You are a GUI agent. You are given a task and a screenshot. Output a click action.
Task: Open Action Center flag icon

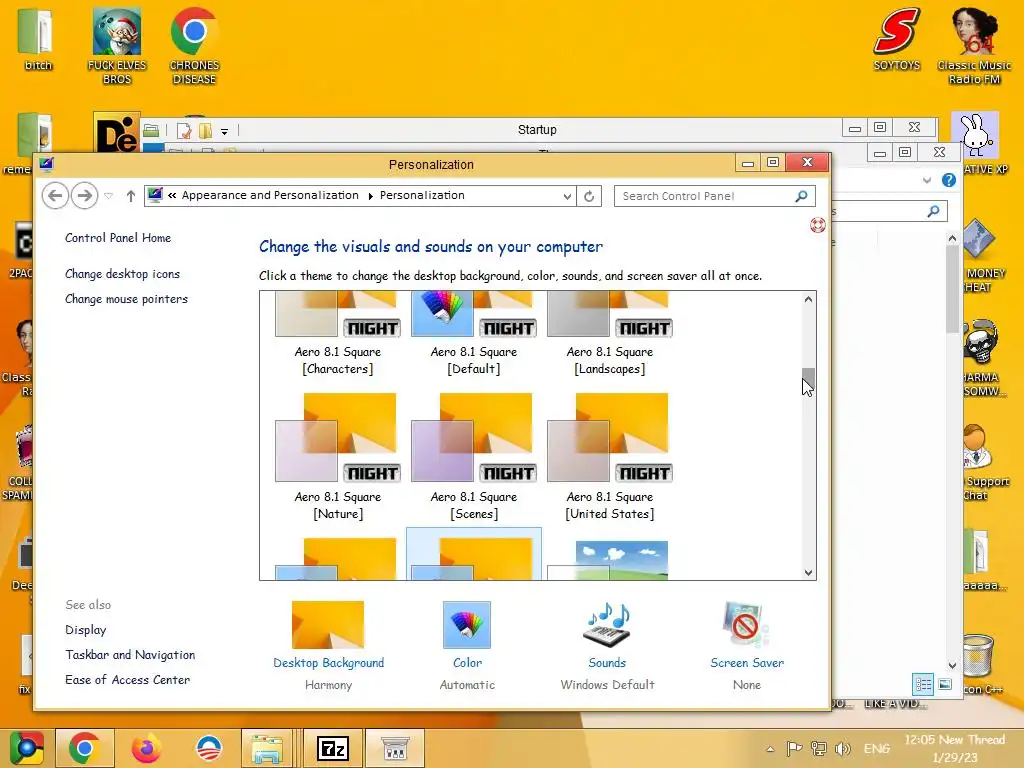pyautogui.click(x=794, y=749)
